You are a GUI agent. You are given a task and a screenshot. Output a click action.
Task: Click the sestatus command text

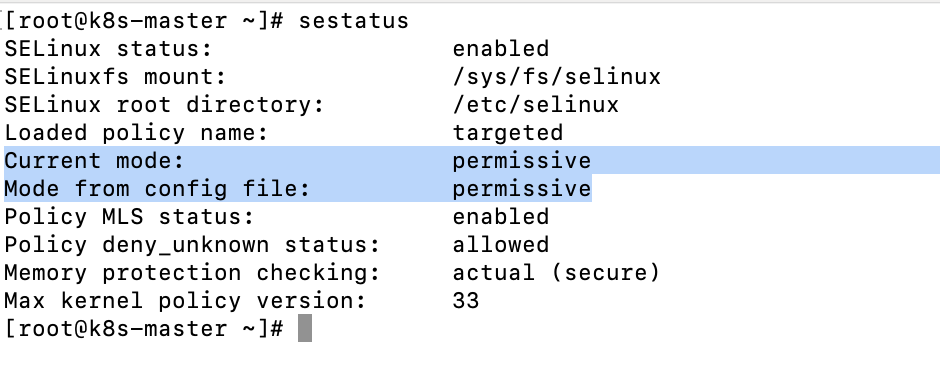click(354, 21)
